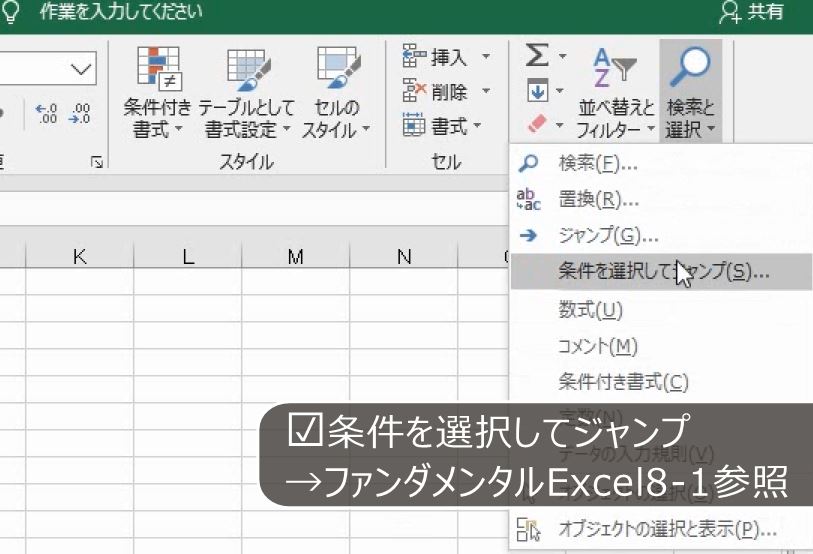
Task: Select 数式(U) menu item
Action: 661,310
